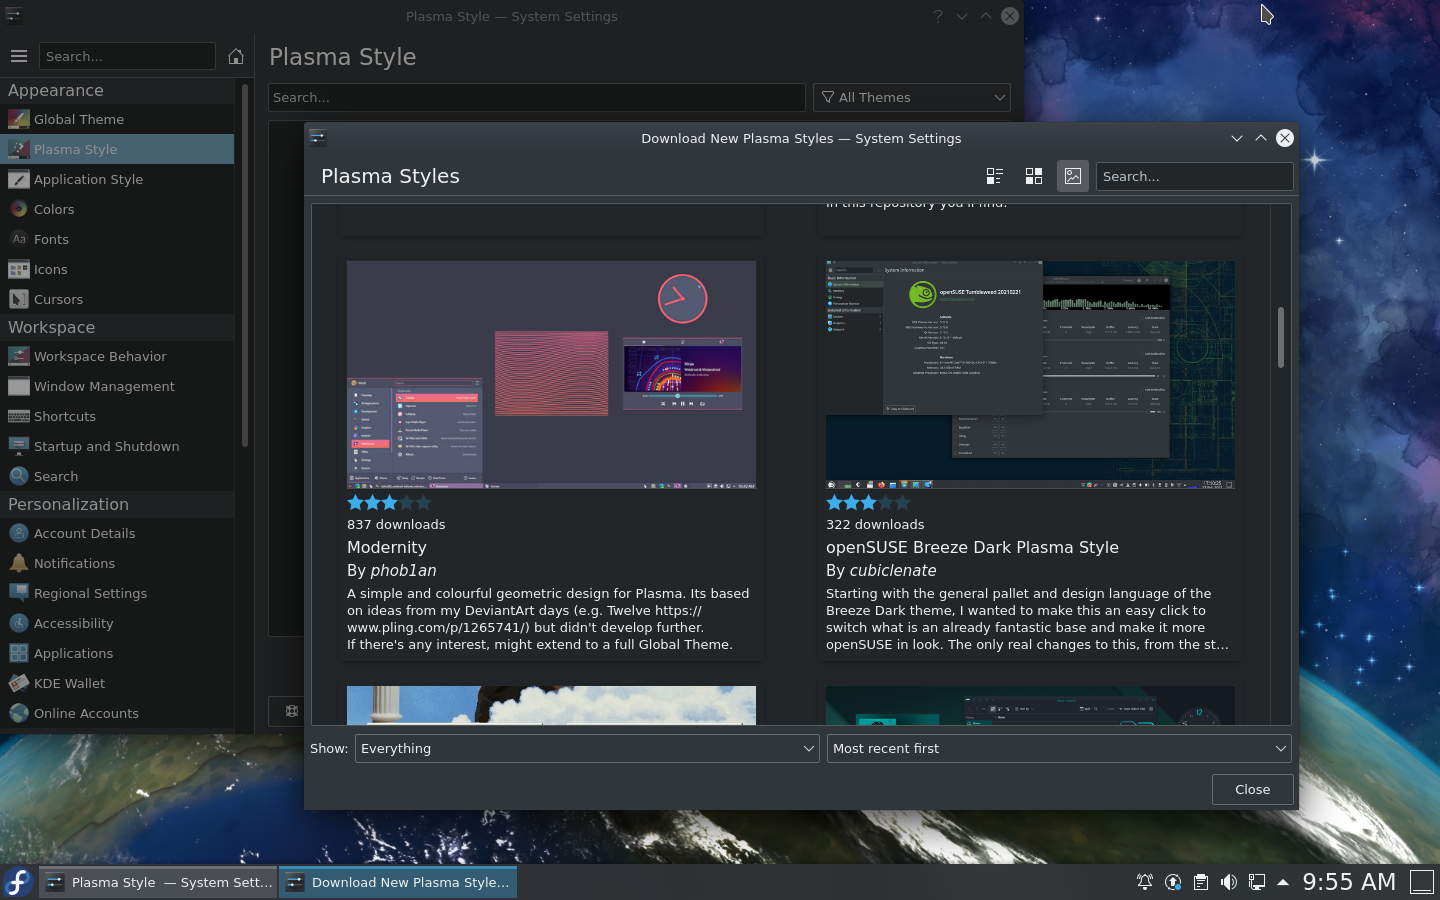This screenshot has width=1440, height=900.
Task: Click the Close button in the dialog
Action: pos(1252,789)
